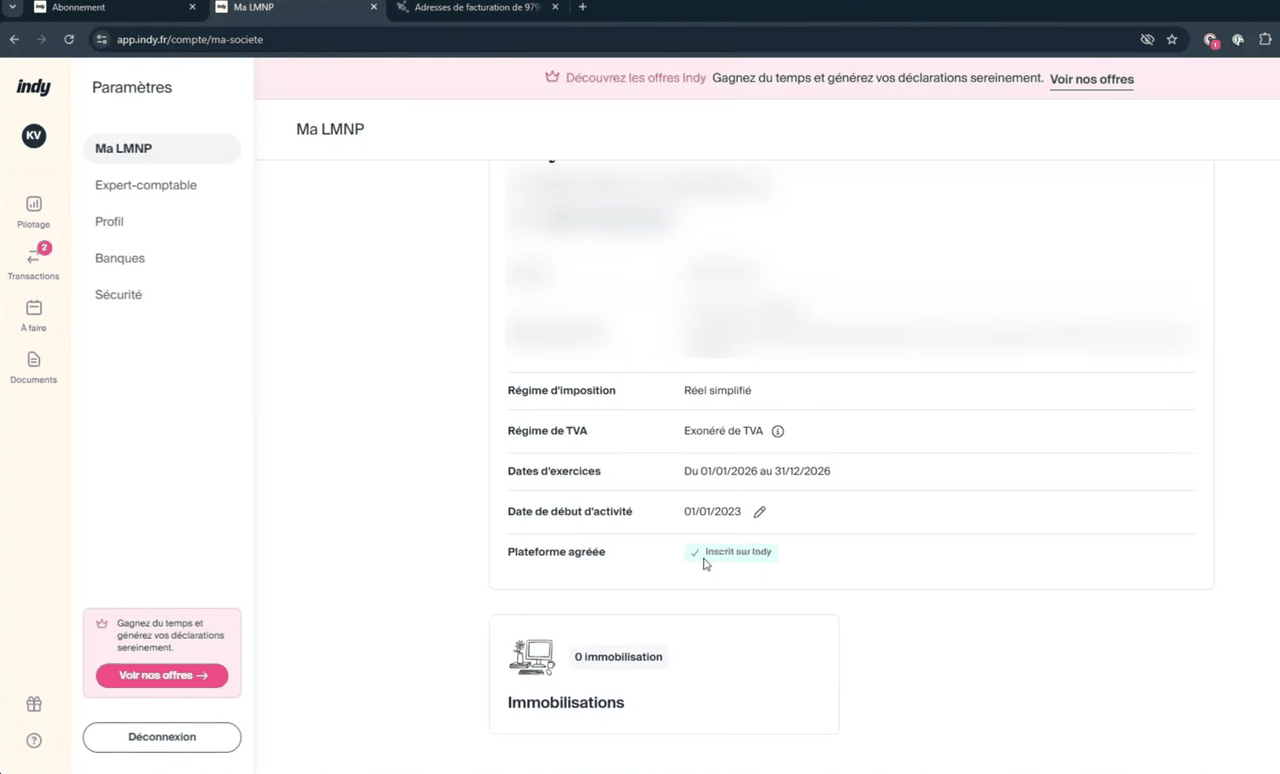Click the gift icon in sidebar

coord(34,704)
